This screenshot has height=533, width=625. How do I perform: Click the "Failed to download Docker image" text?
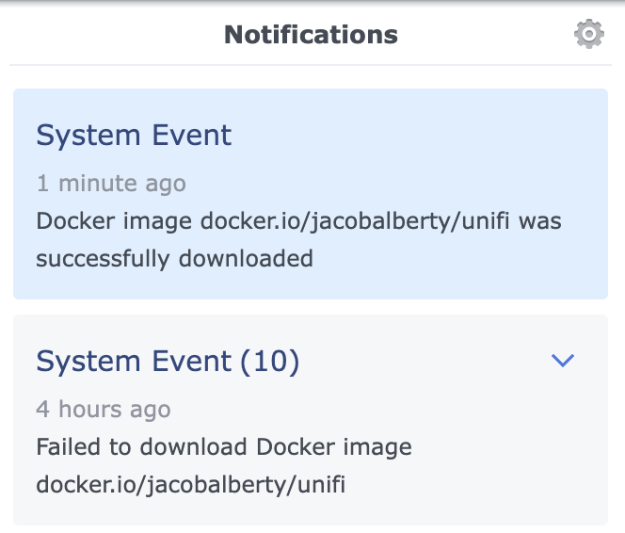[x=224, y=447]
